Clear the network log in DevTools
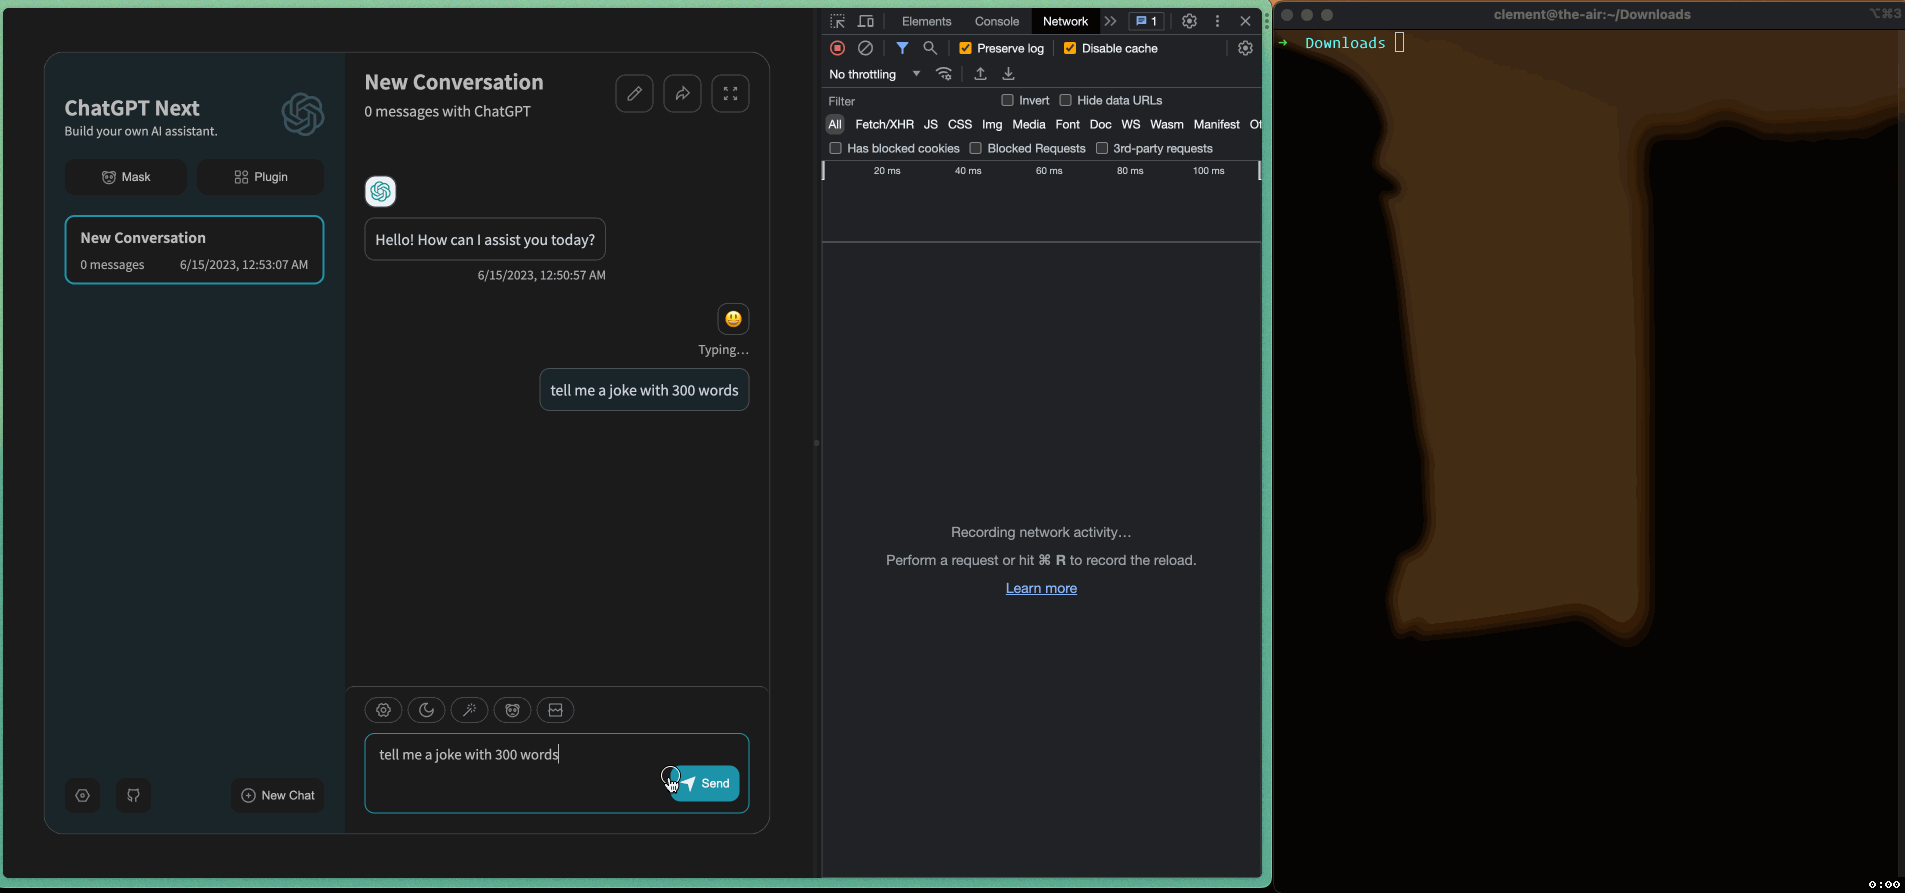This screenshot has width=1905, height=893. 866,48
